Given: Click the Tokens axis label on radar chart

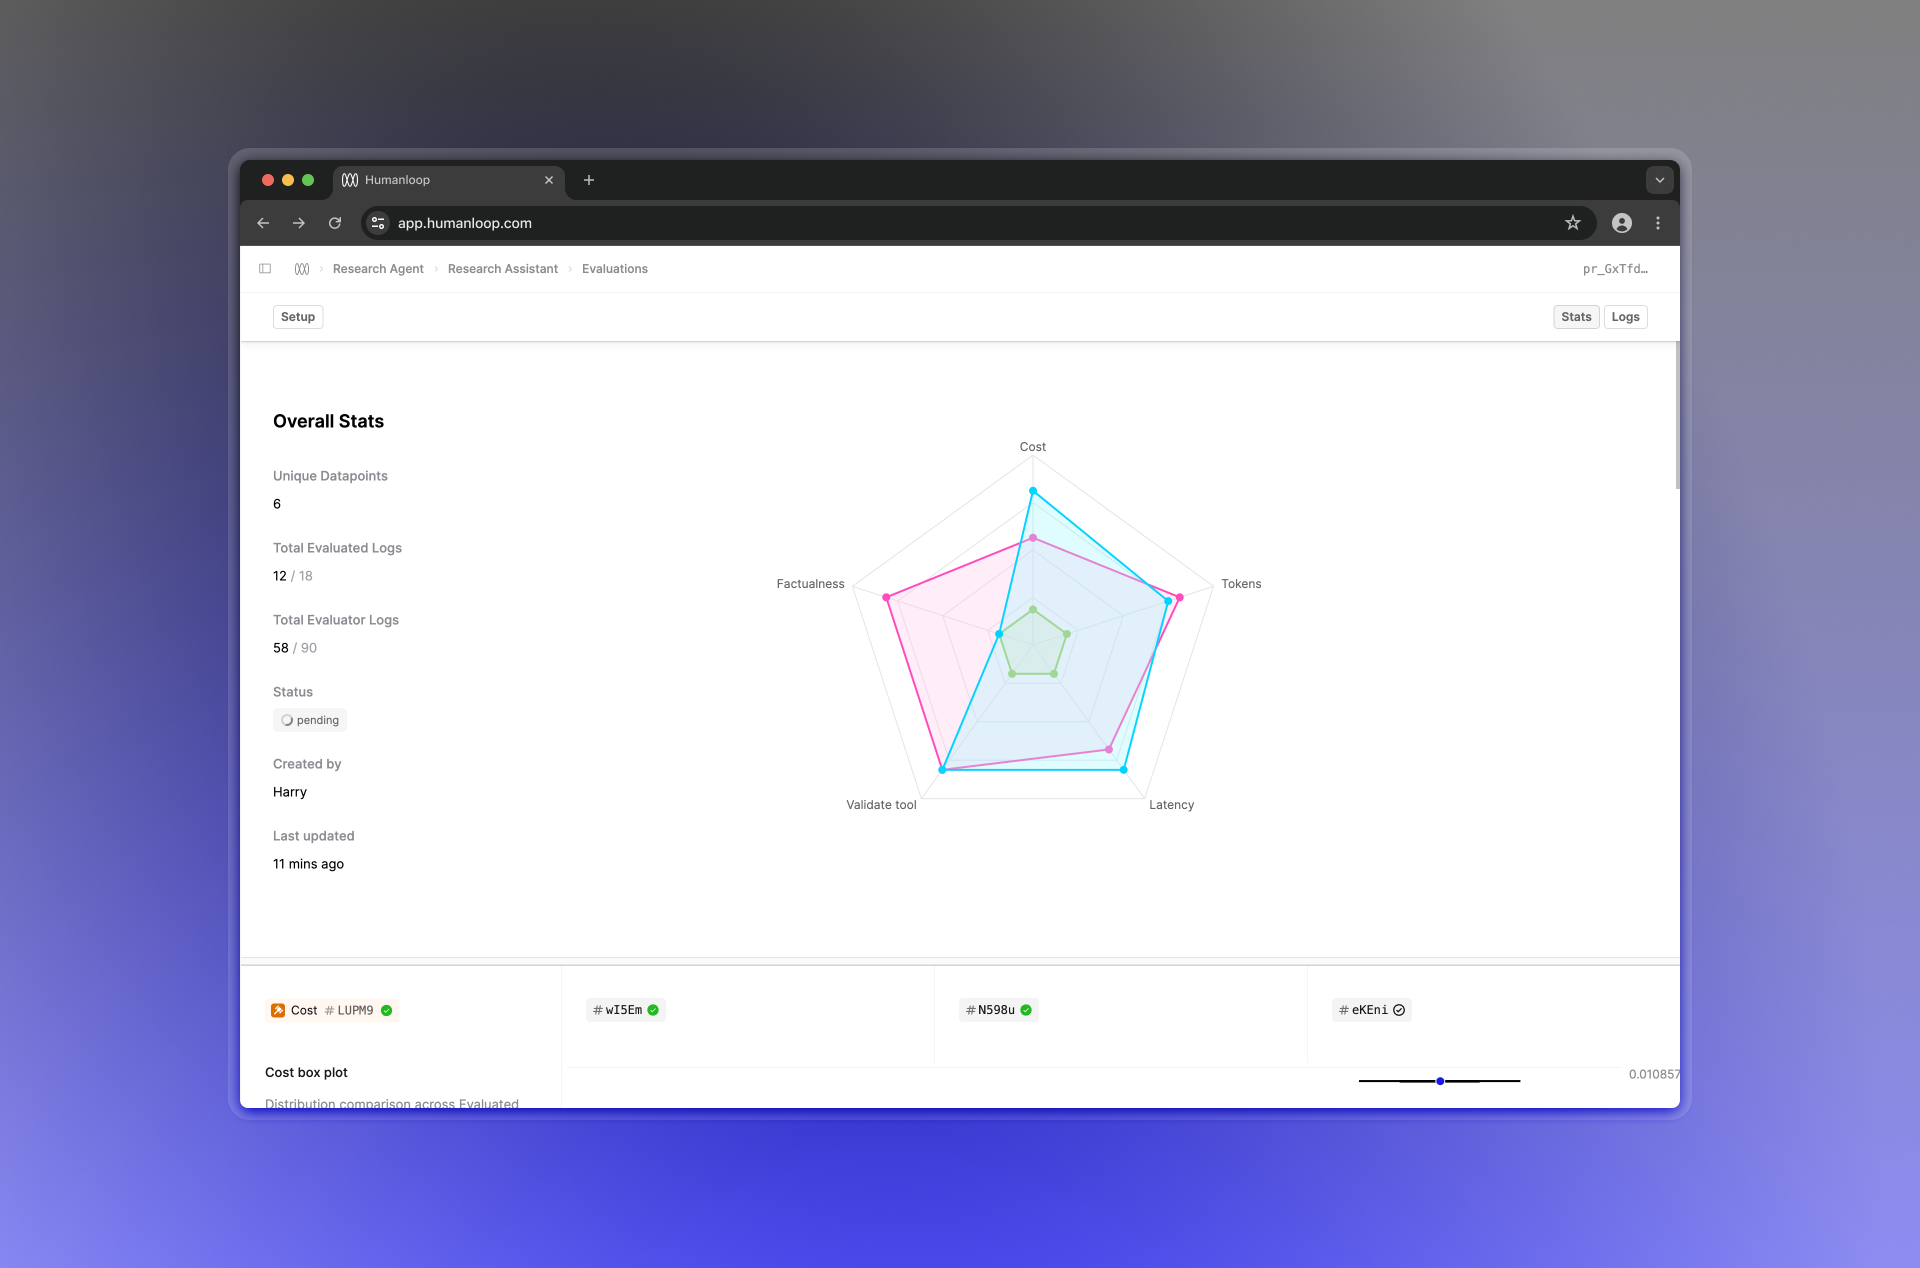Looking at the screenshot, I should [1241, 584].
